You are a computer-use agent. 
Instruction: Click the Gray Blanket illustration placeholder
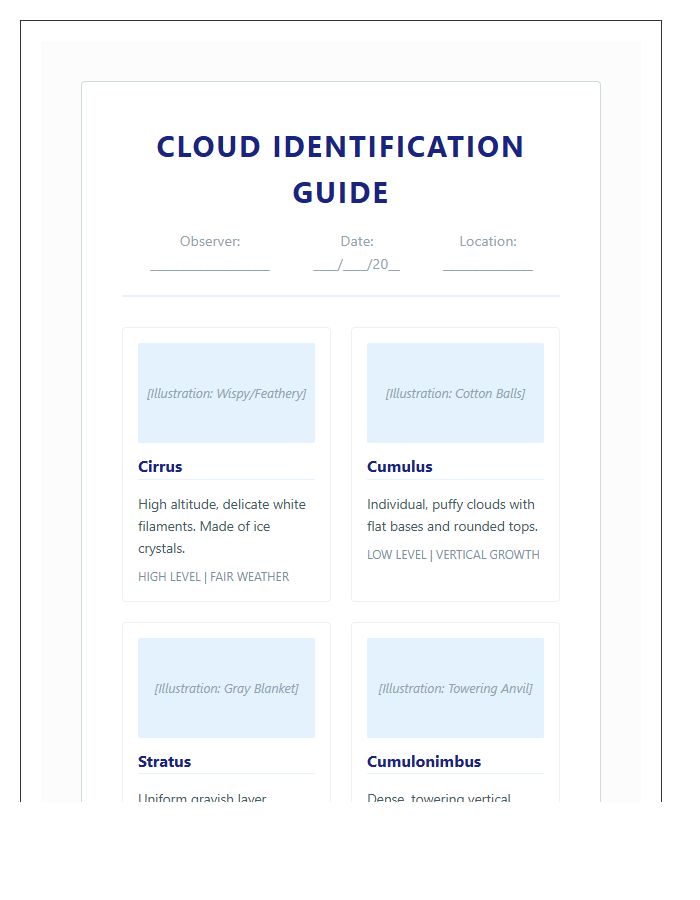click(227, 688)
